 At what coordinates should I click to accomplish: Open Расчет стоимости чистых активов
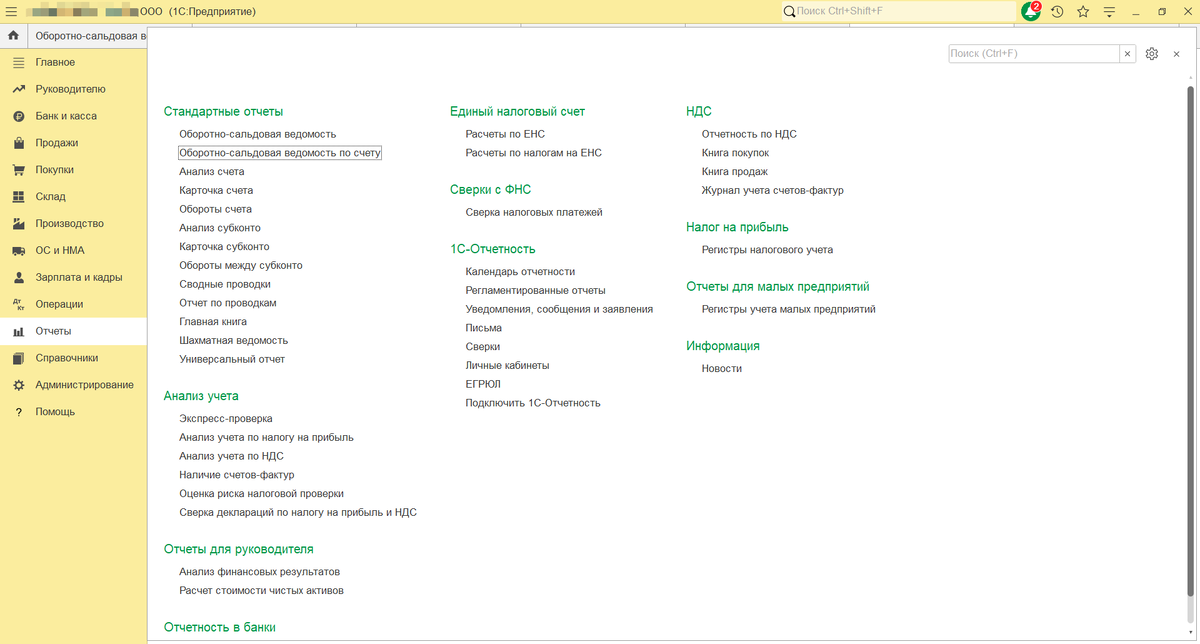coord(262,591)
